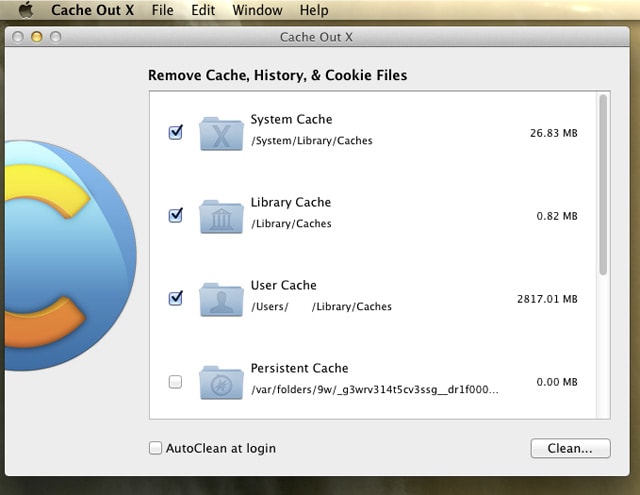Image resolution: width=640 pixels, height=495 pixels.
Task: Click the Remove Cache, History, & Cookie Files heading
Action: (x=278, y=75)
